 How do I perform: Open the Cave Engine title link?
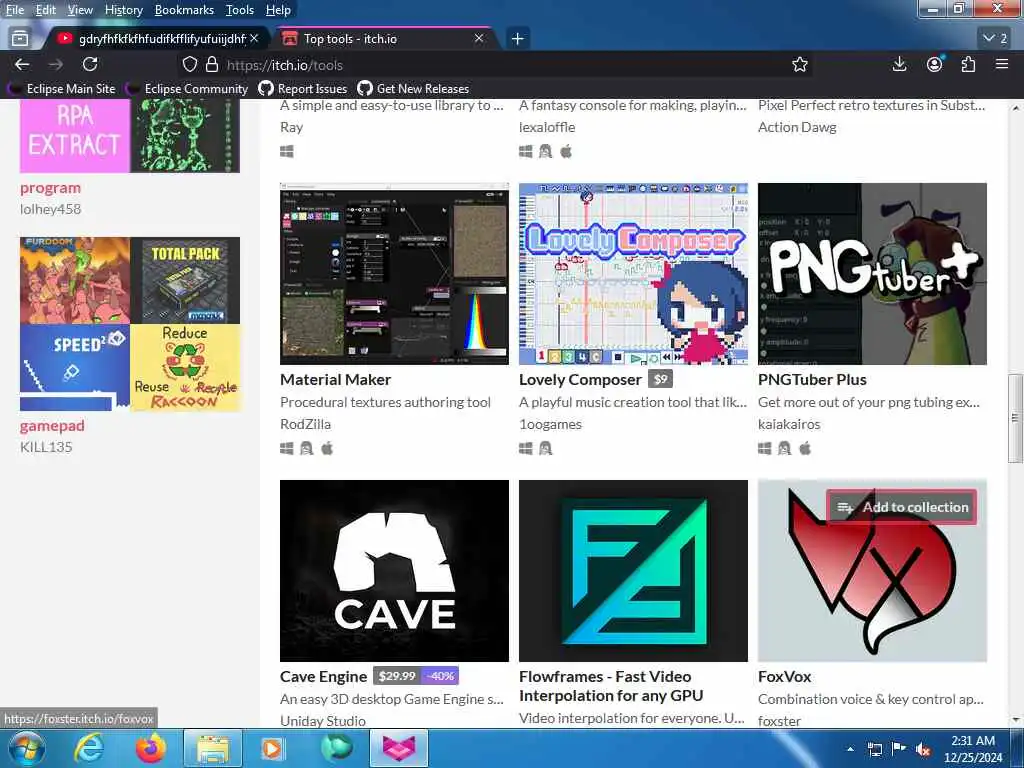323,677
